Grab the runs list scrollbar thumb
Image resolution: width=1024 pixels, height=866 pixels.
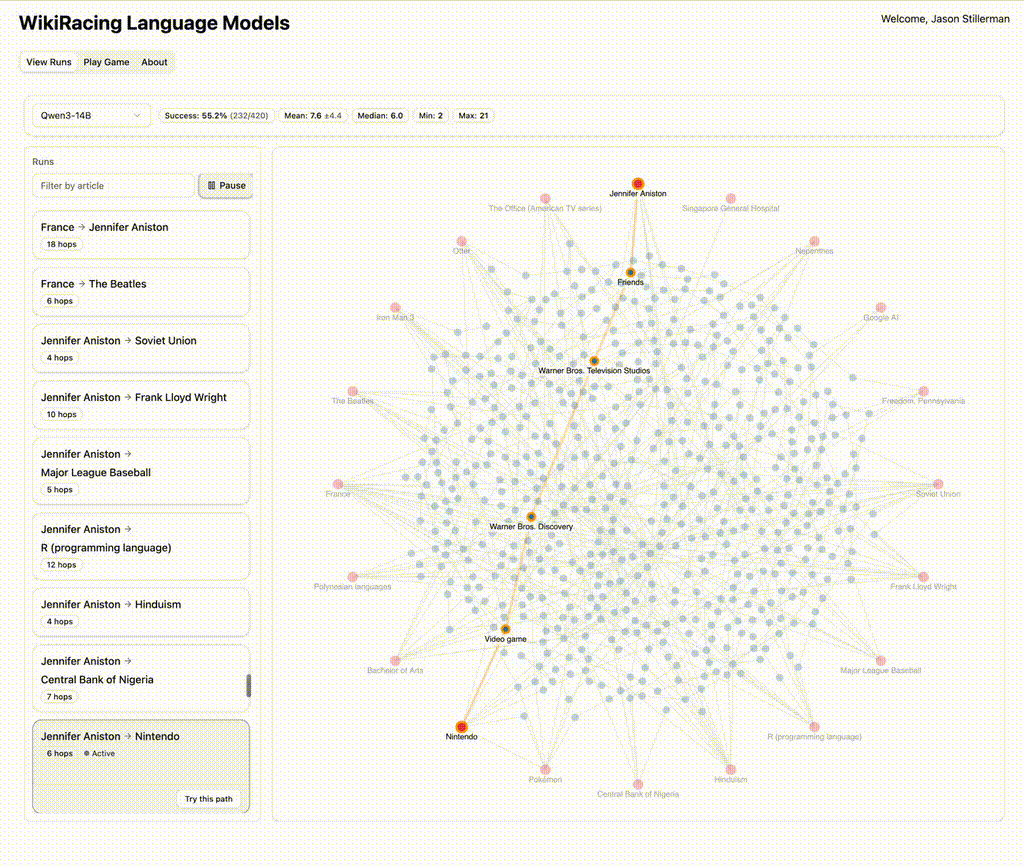click(x=248, y=686)
